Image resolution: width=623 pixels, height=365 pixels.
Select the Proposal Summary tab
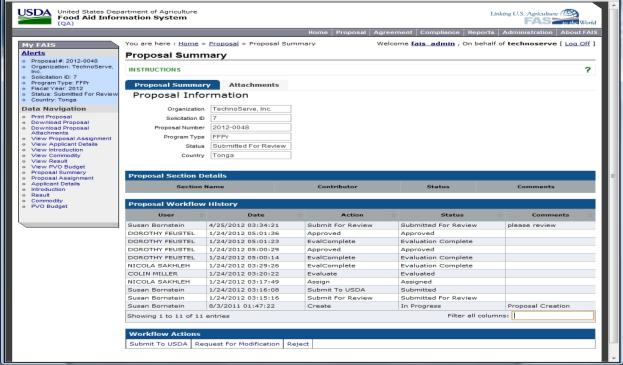click(x=172, y=85)
